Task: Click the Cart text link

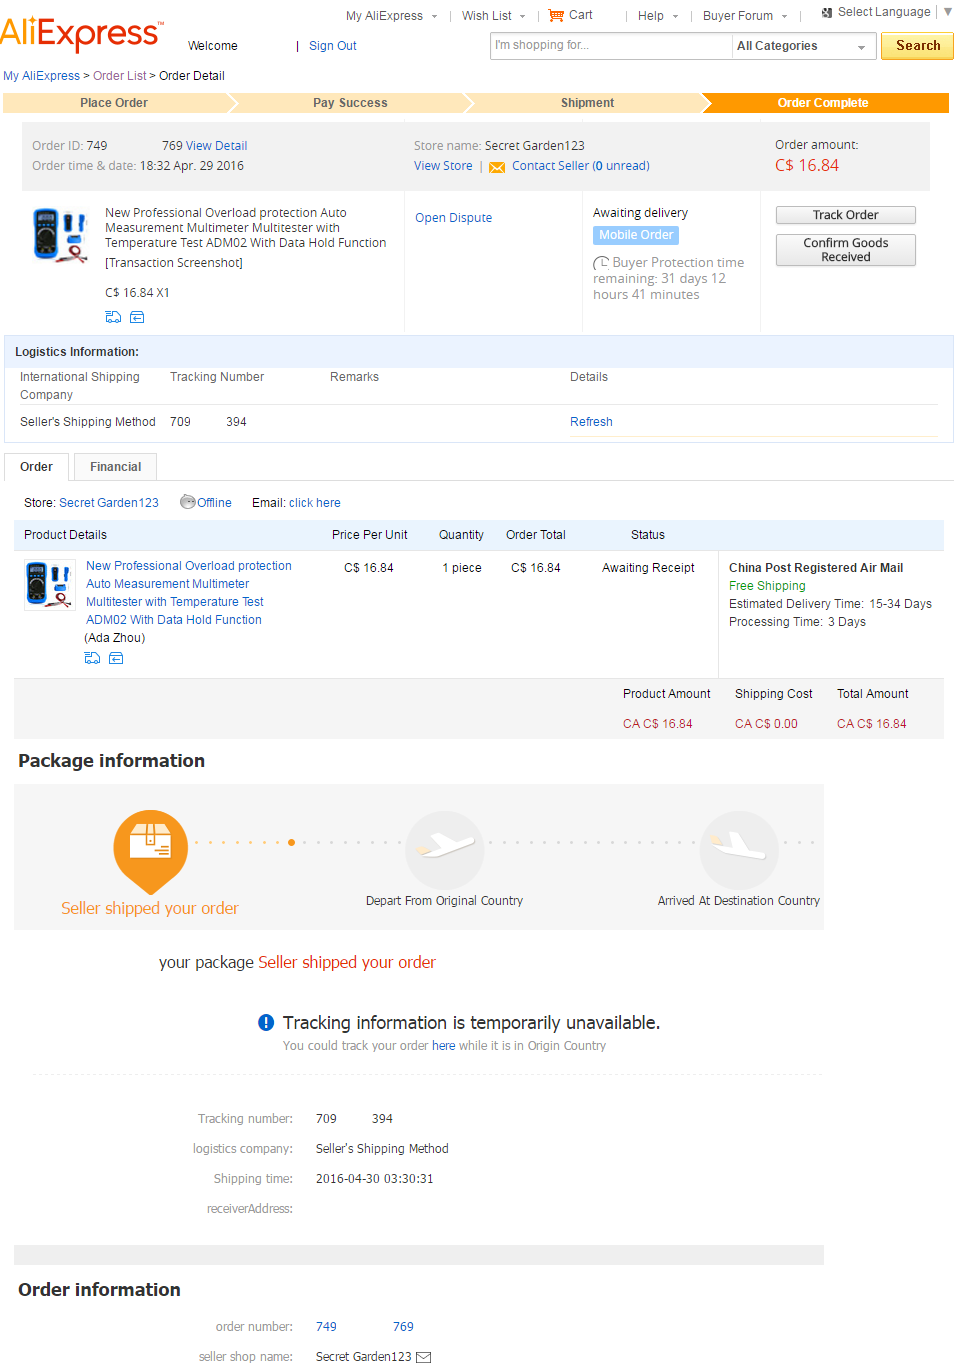Action: click(581, 15)
